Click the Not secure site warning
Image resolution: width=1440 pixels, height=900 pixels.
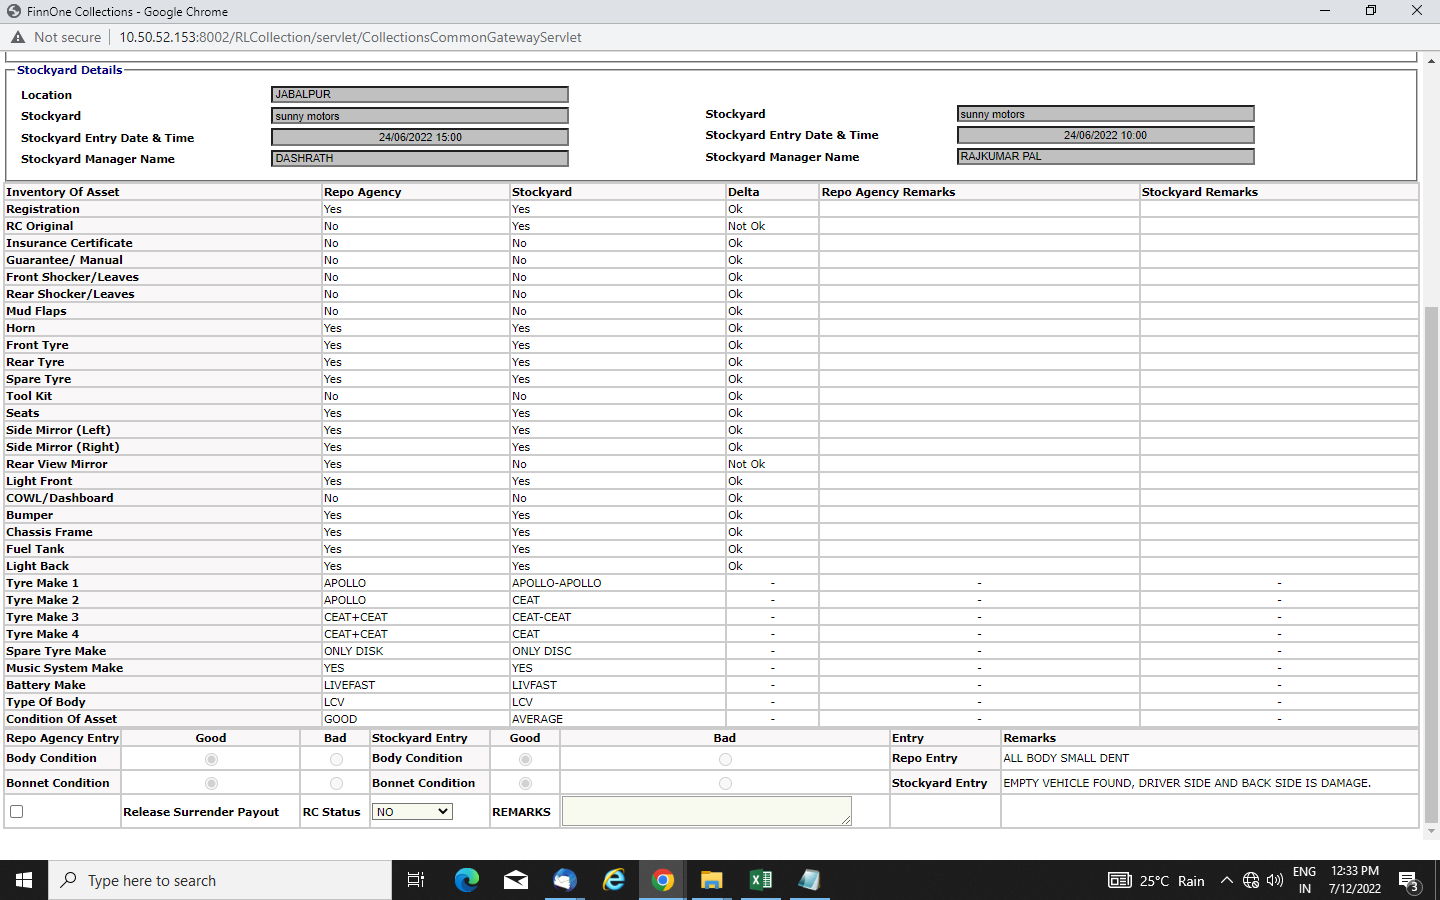click(57, 37)
